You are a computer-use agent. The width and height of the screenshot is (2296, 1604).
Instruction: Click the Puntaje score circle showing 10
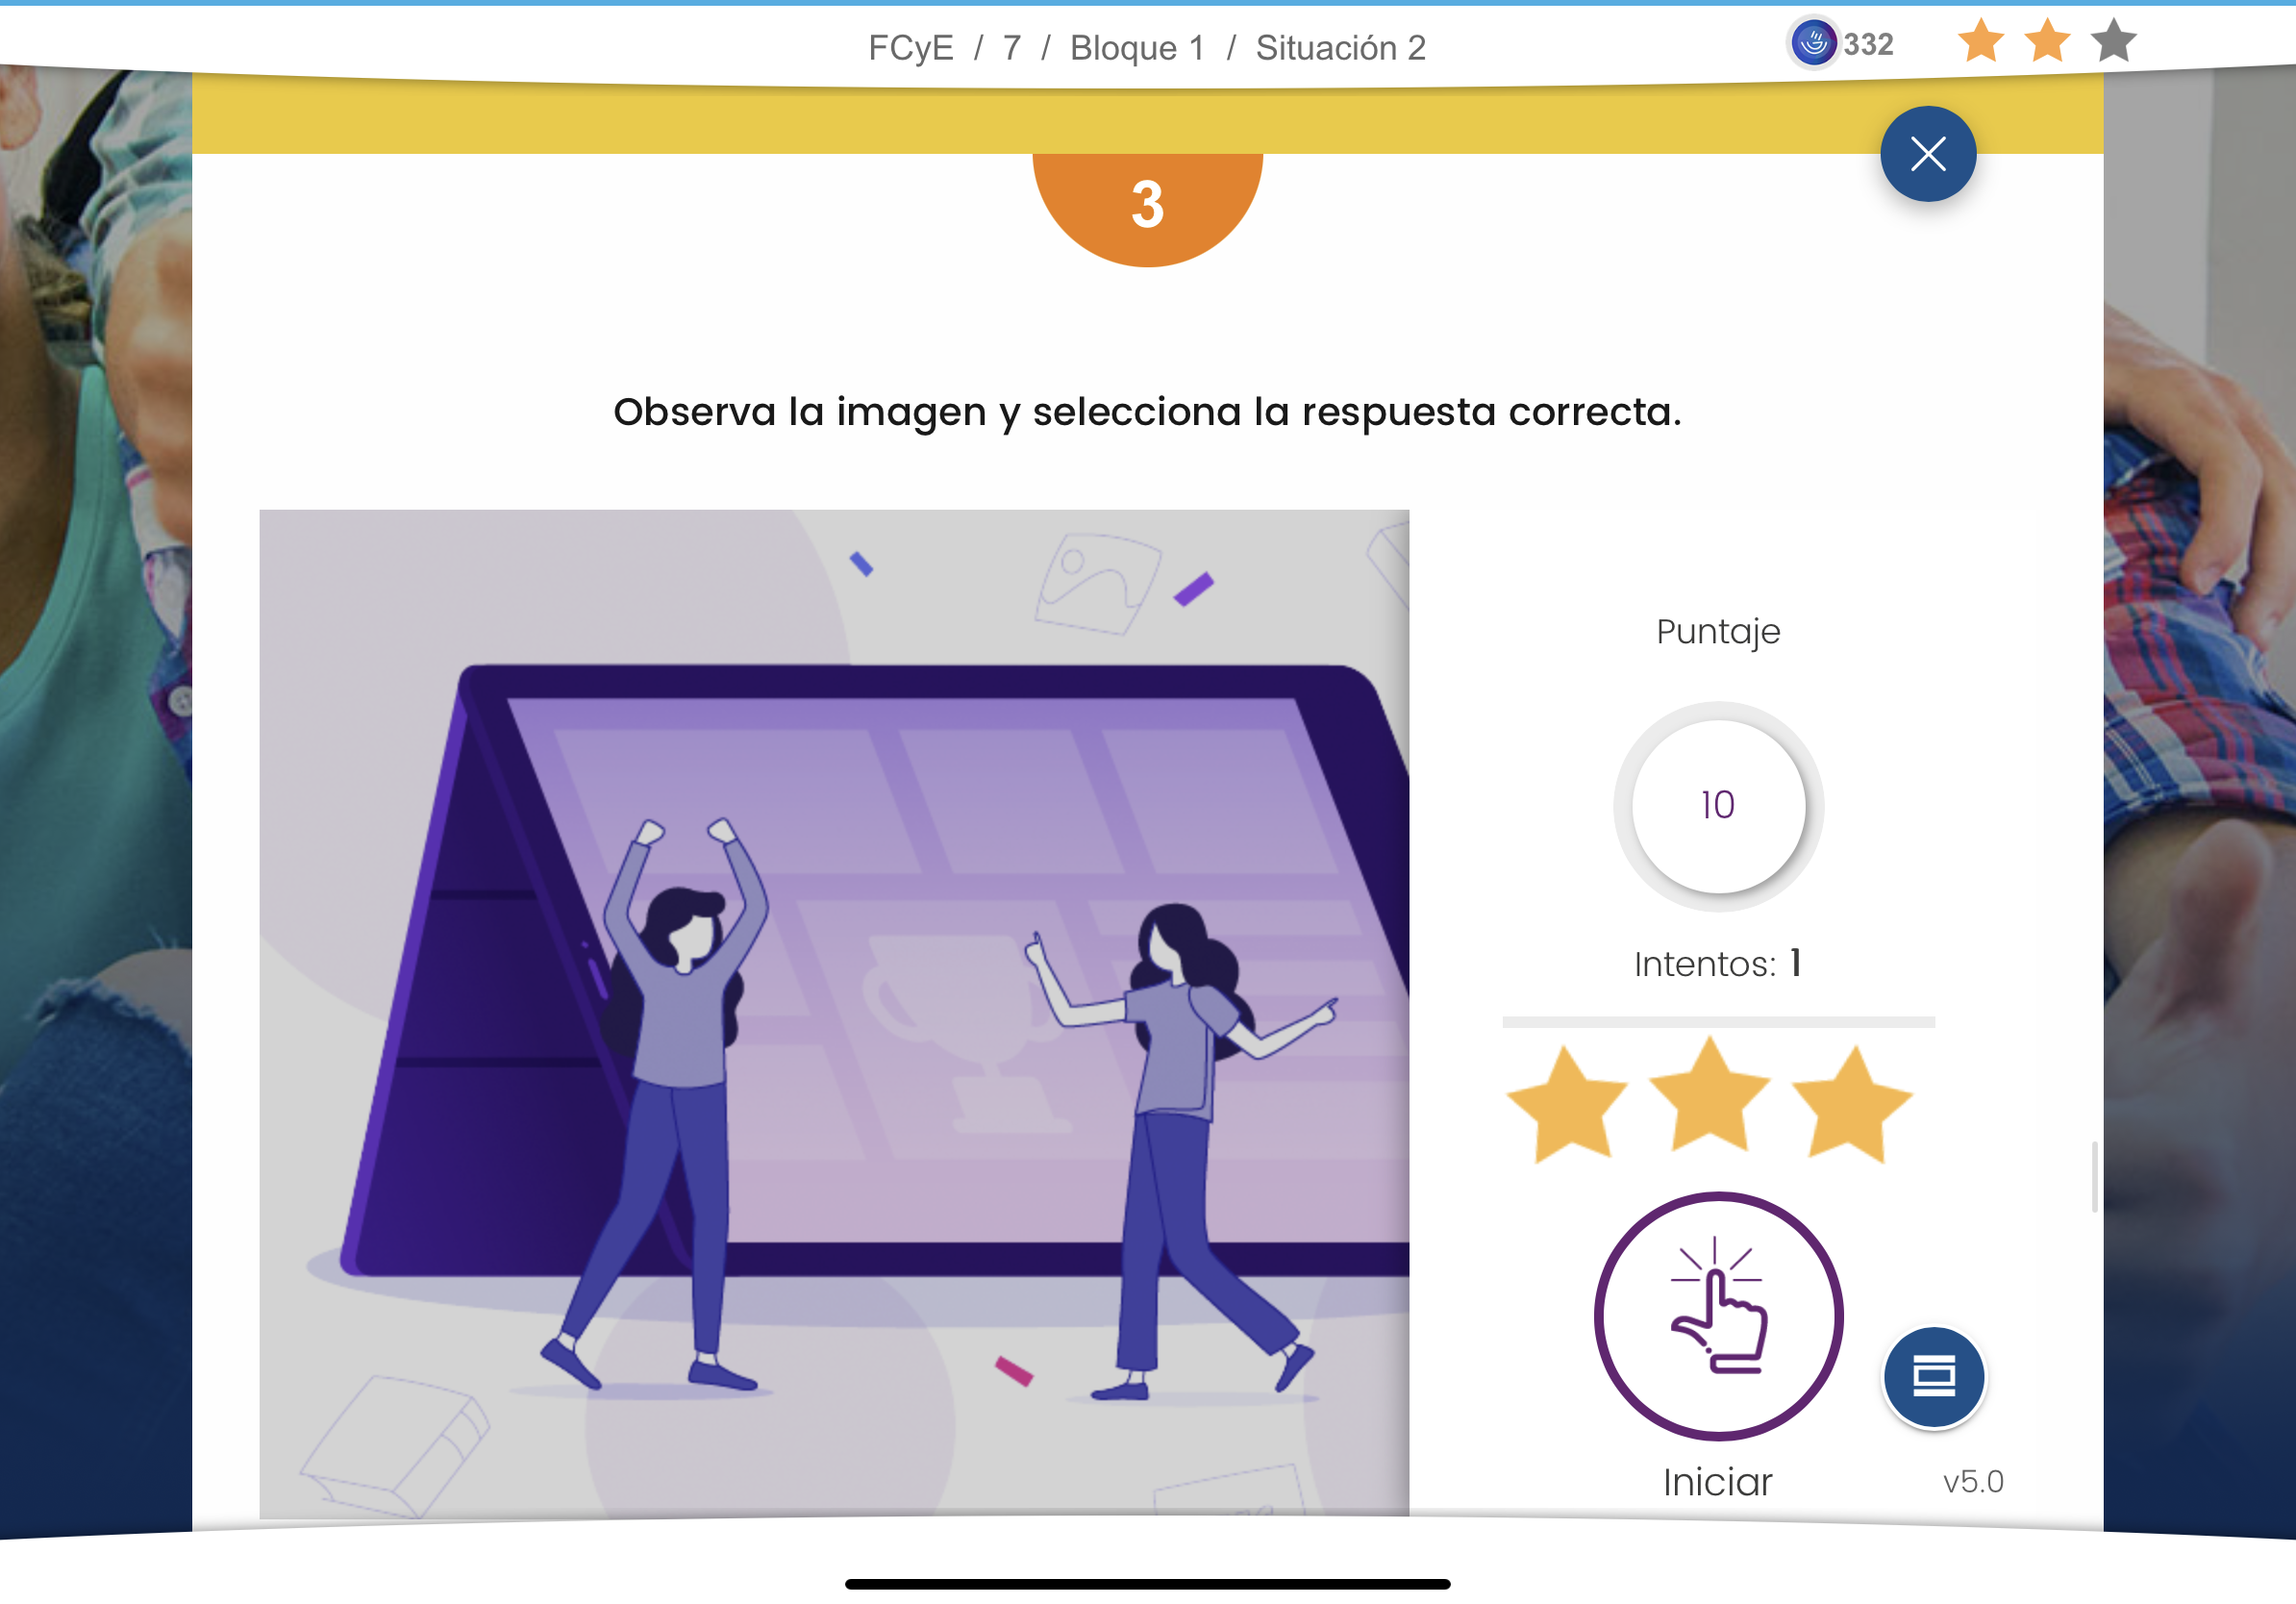tap(1718, 806)
